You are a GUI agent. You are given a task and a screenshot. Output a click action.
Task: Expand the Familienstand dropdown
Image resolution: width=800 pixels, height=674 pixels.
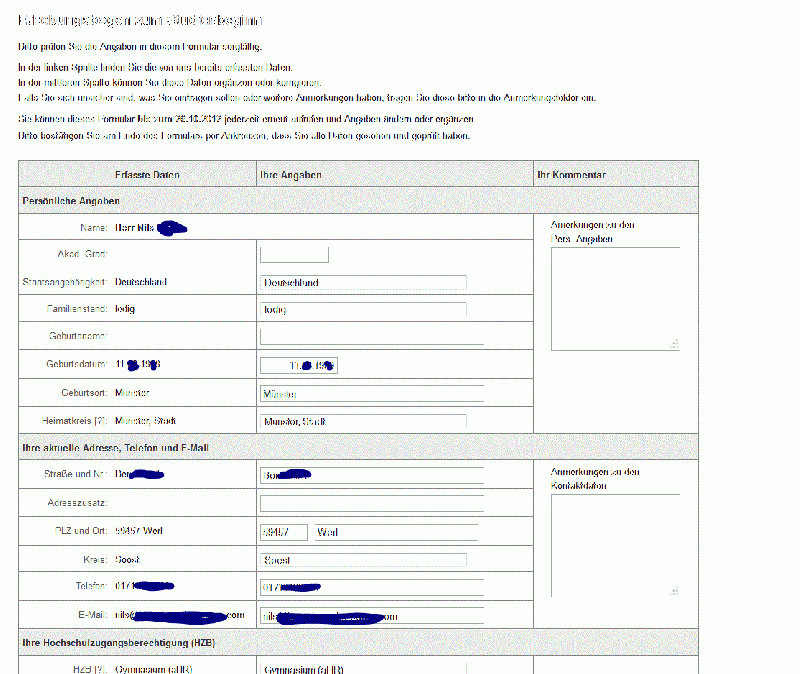click(363, 310)
